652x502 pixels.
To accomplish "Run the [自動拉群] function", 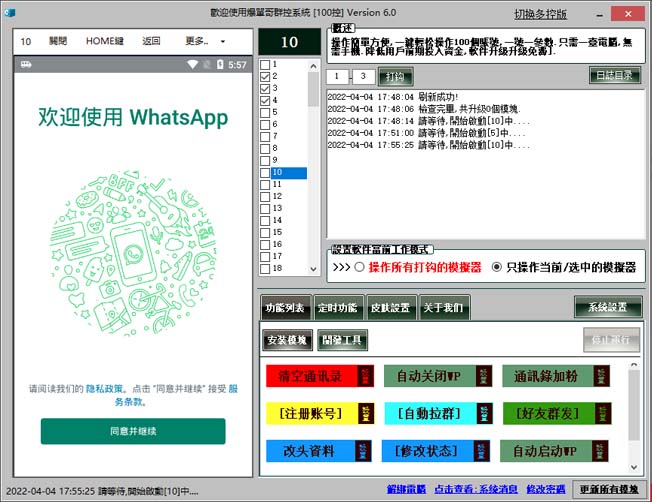I will (x=430, y=413).
